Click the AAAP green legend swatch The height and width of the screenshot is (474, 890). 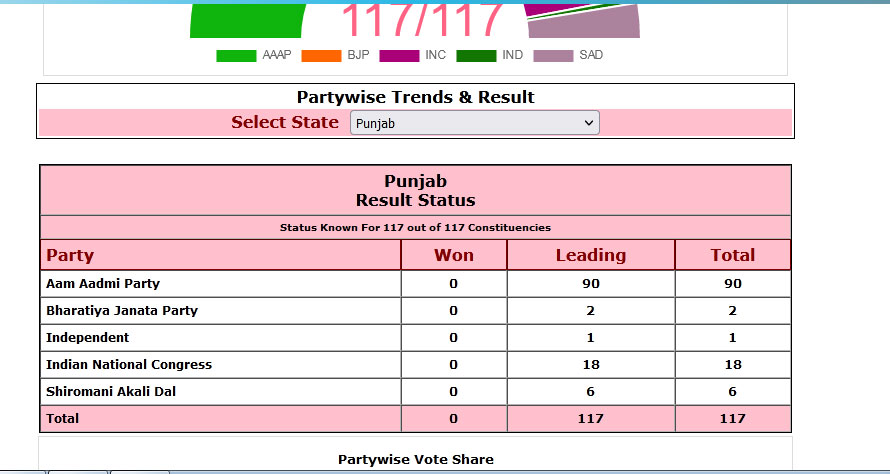click(236, 56)
